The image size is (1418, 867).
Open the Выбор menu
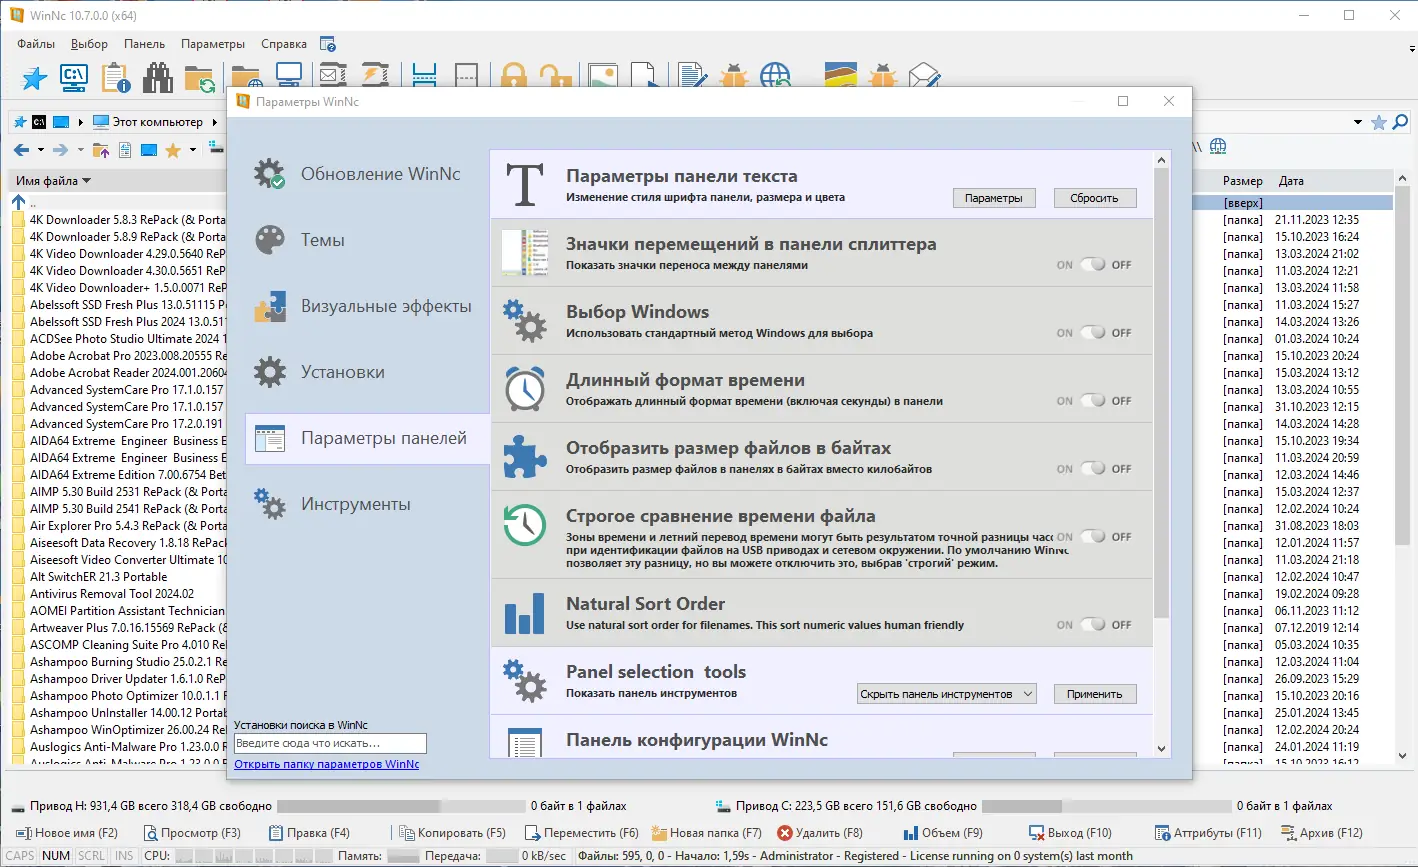pos(90,44)
